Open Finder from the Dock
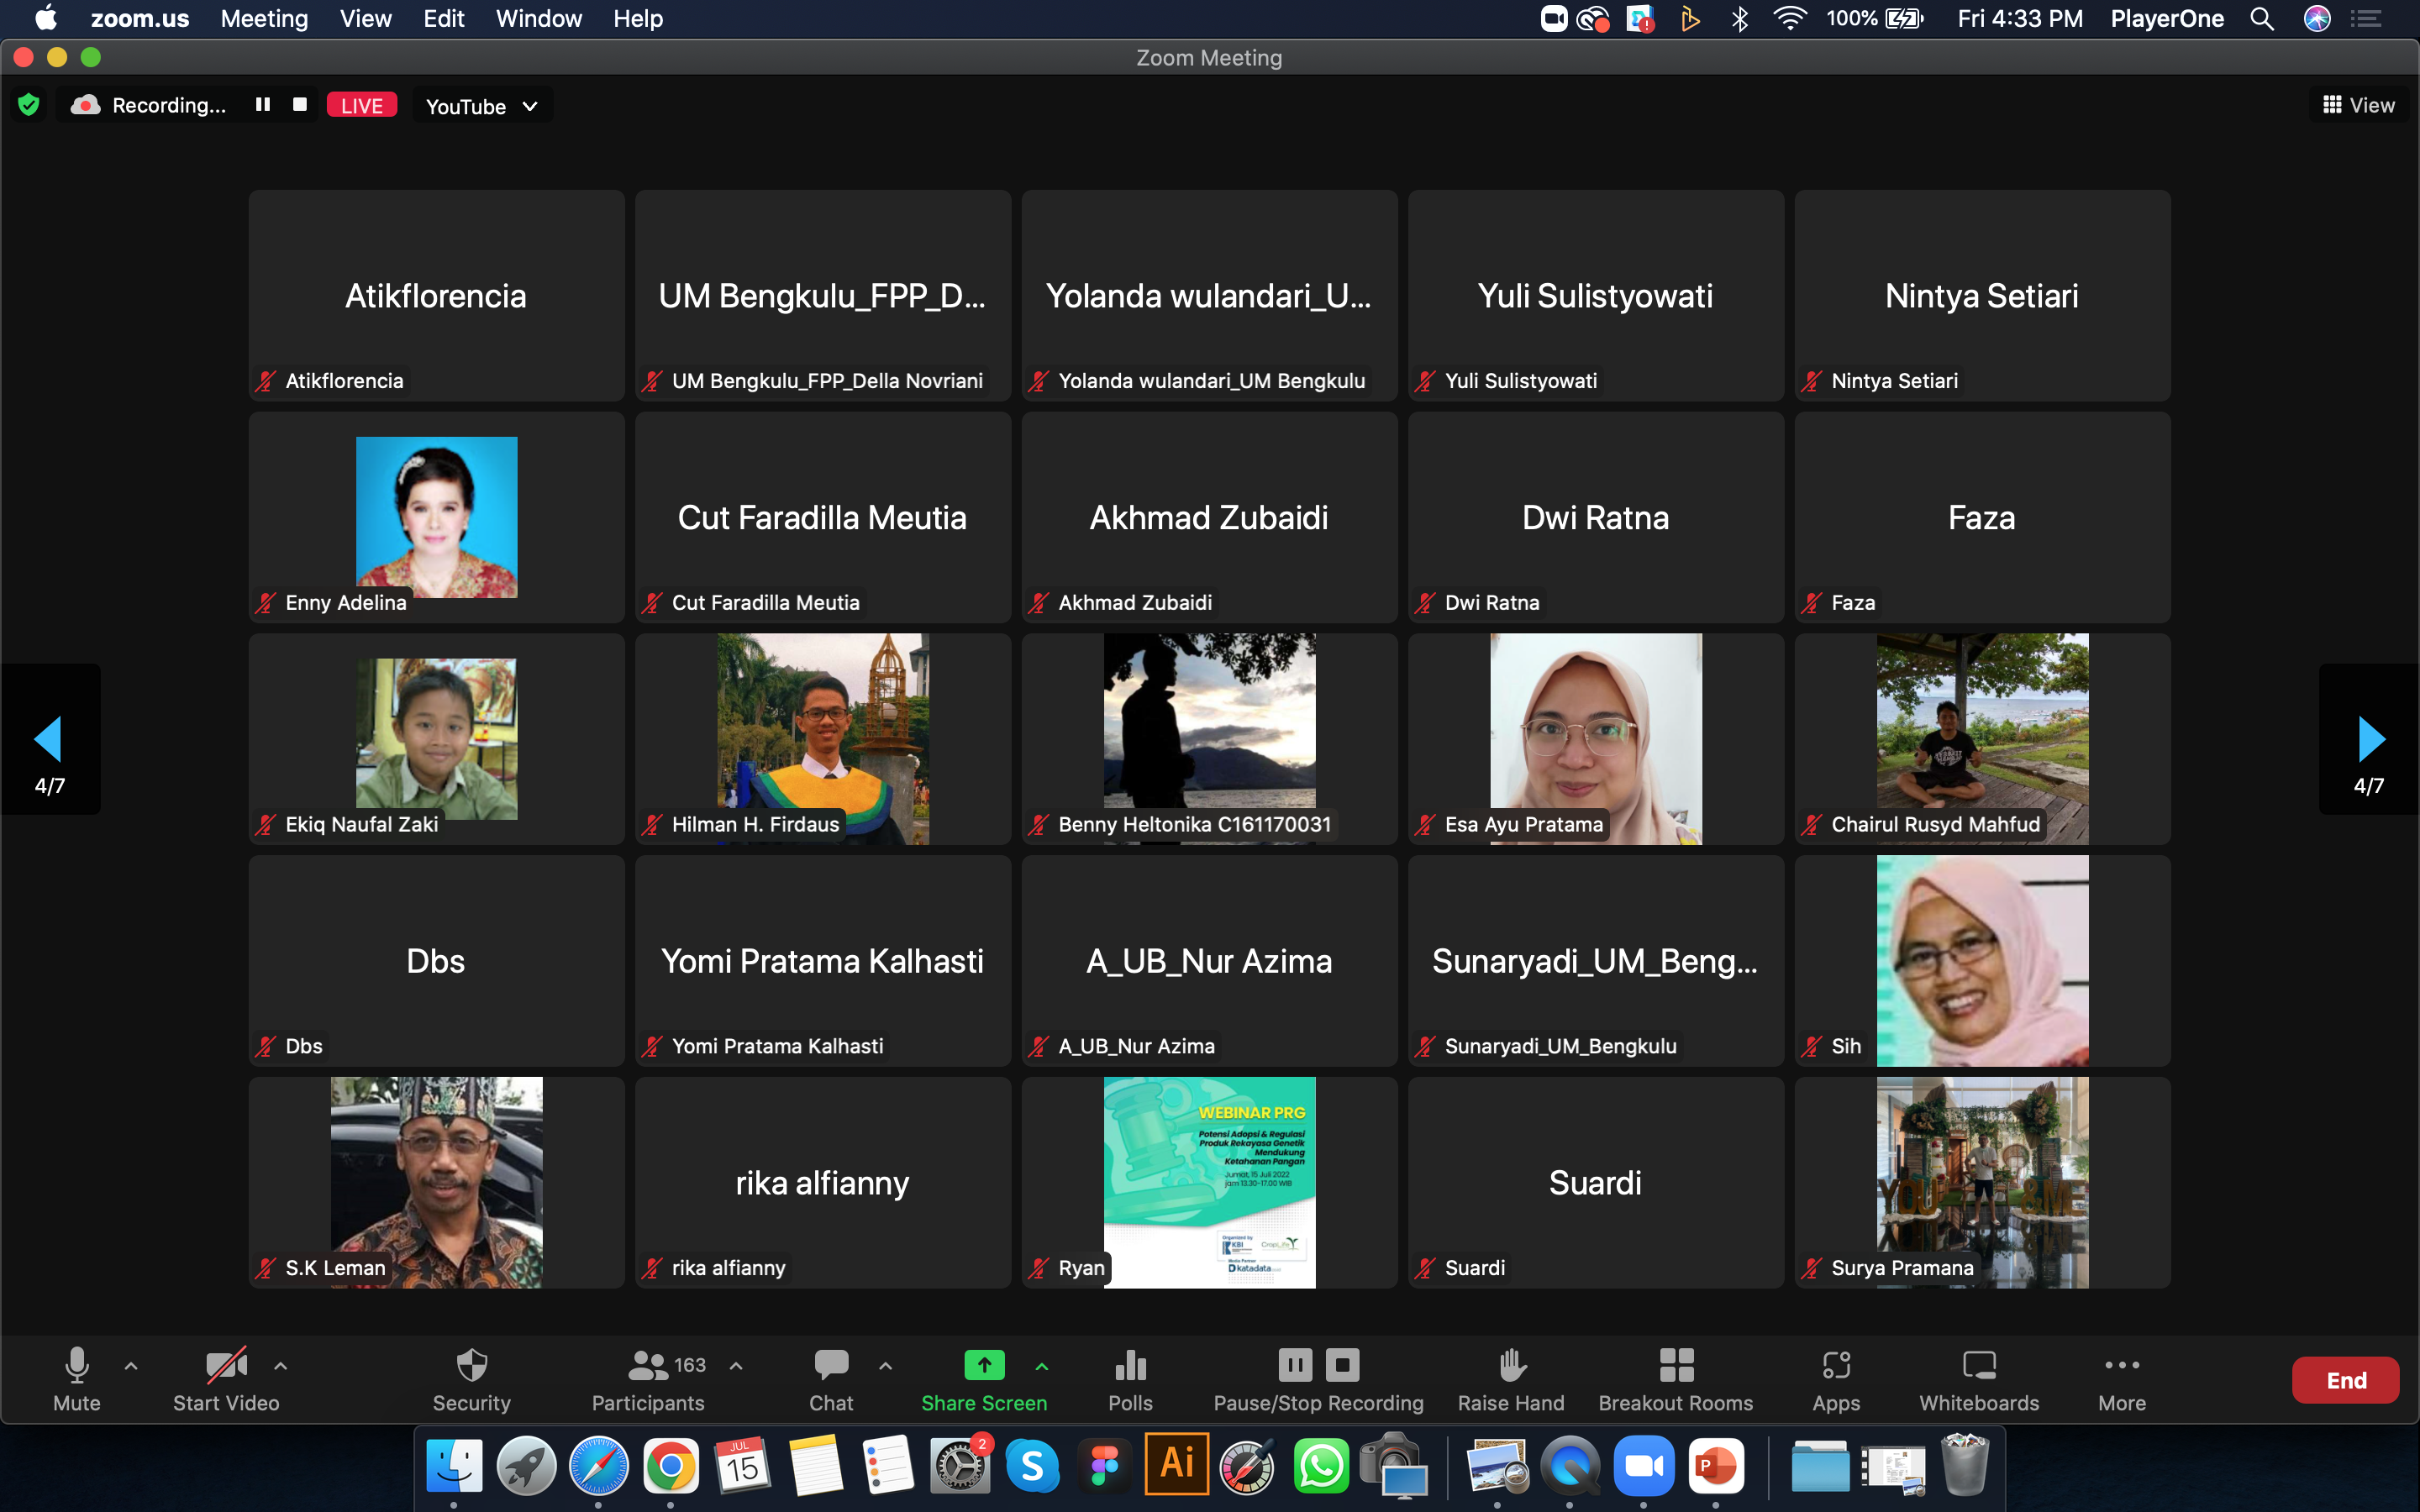This screenshot has width=2420, height=1512. tap(454, 1466)
